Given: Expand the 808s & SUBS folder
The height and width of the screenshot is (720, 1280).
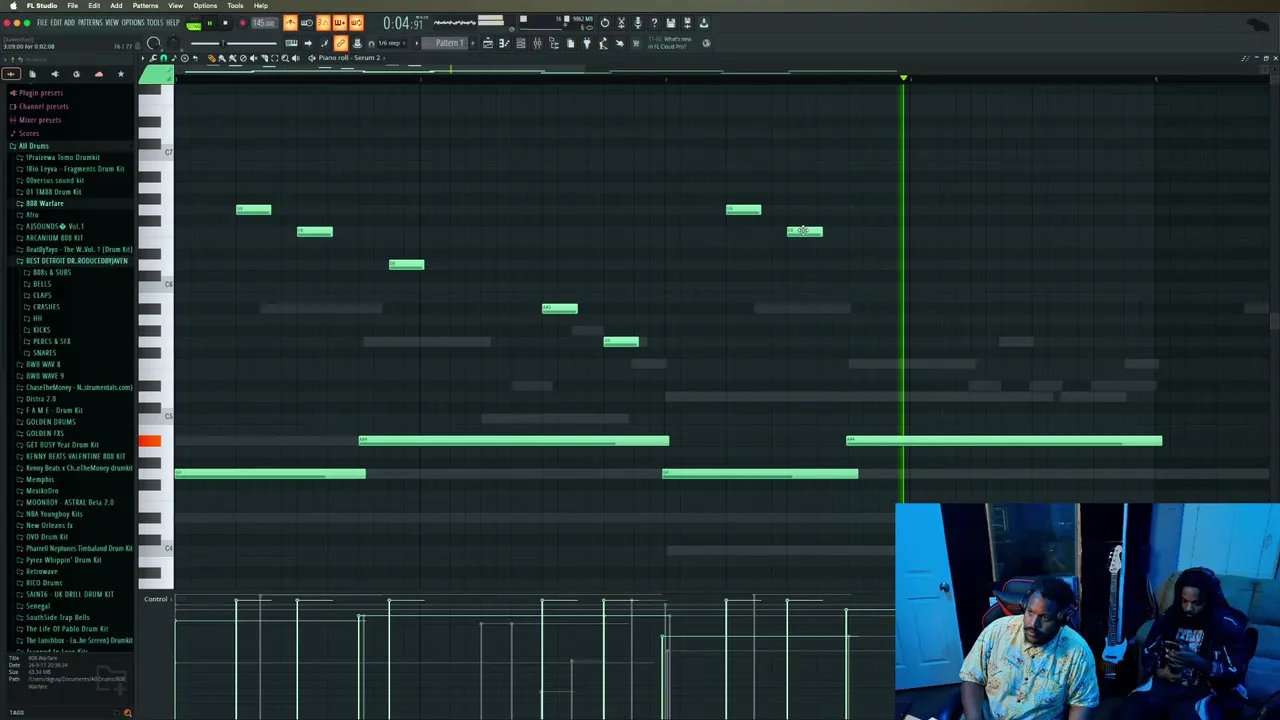Looking at the screenshot, I should pos(51,272).
